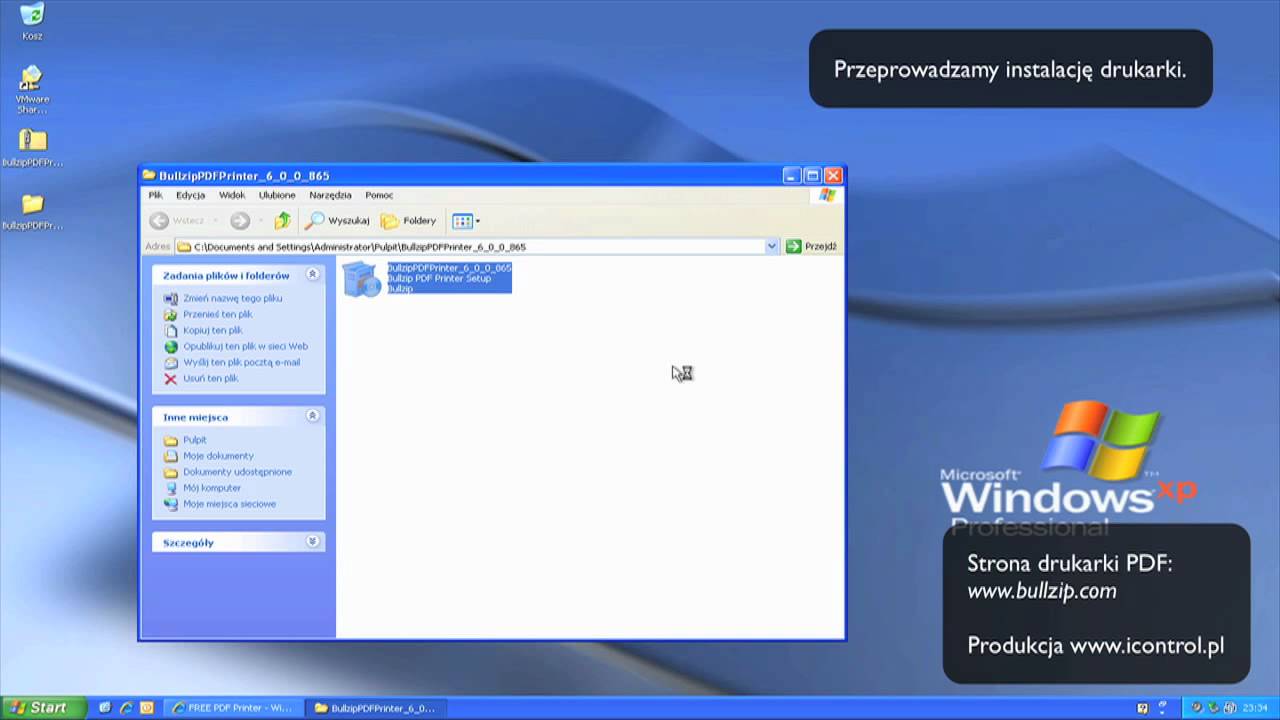Click the Bullzip PDF Printer Setup file icon
The image size is (1280, 720).
[362, 279]
